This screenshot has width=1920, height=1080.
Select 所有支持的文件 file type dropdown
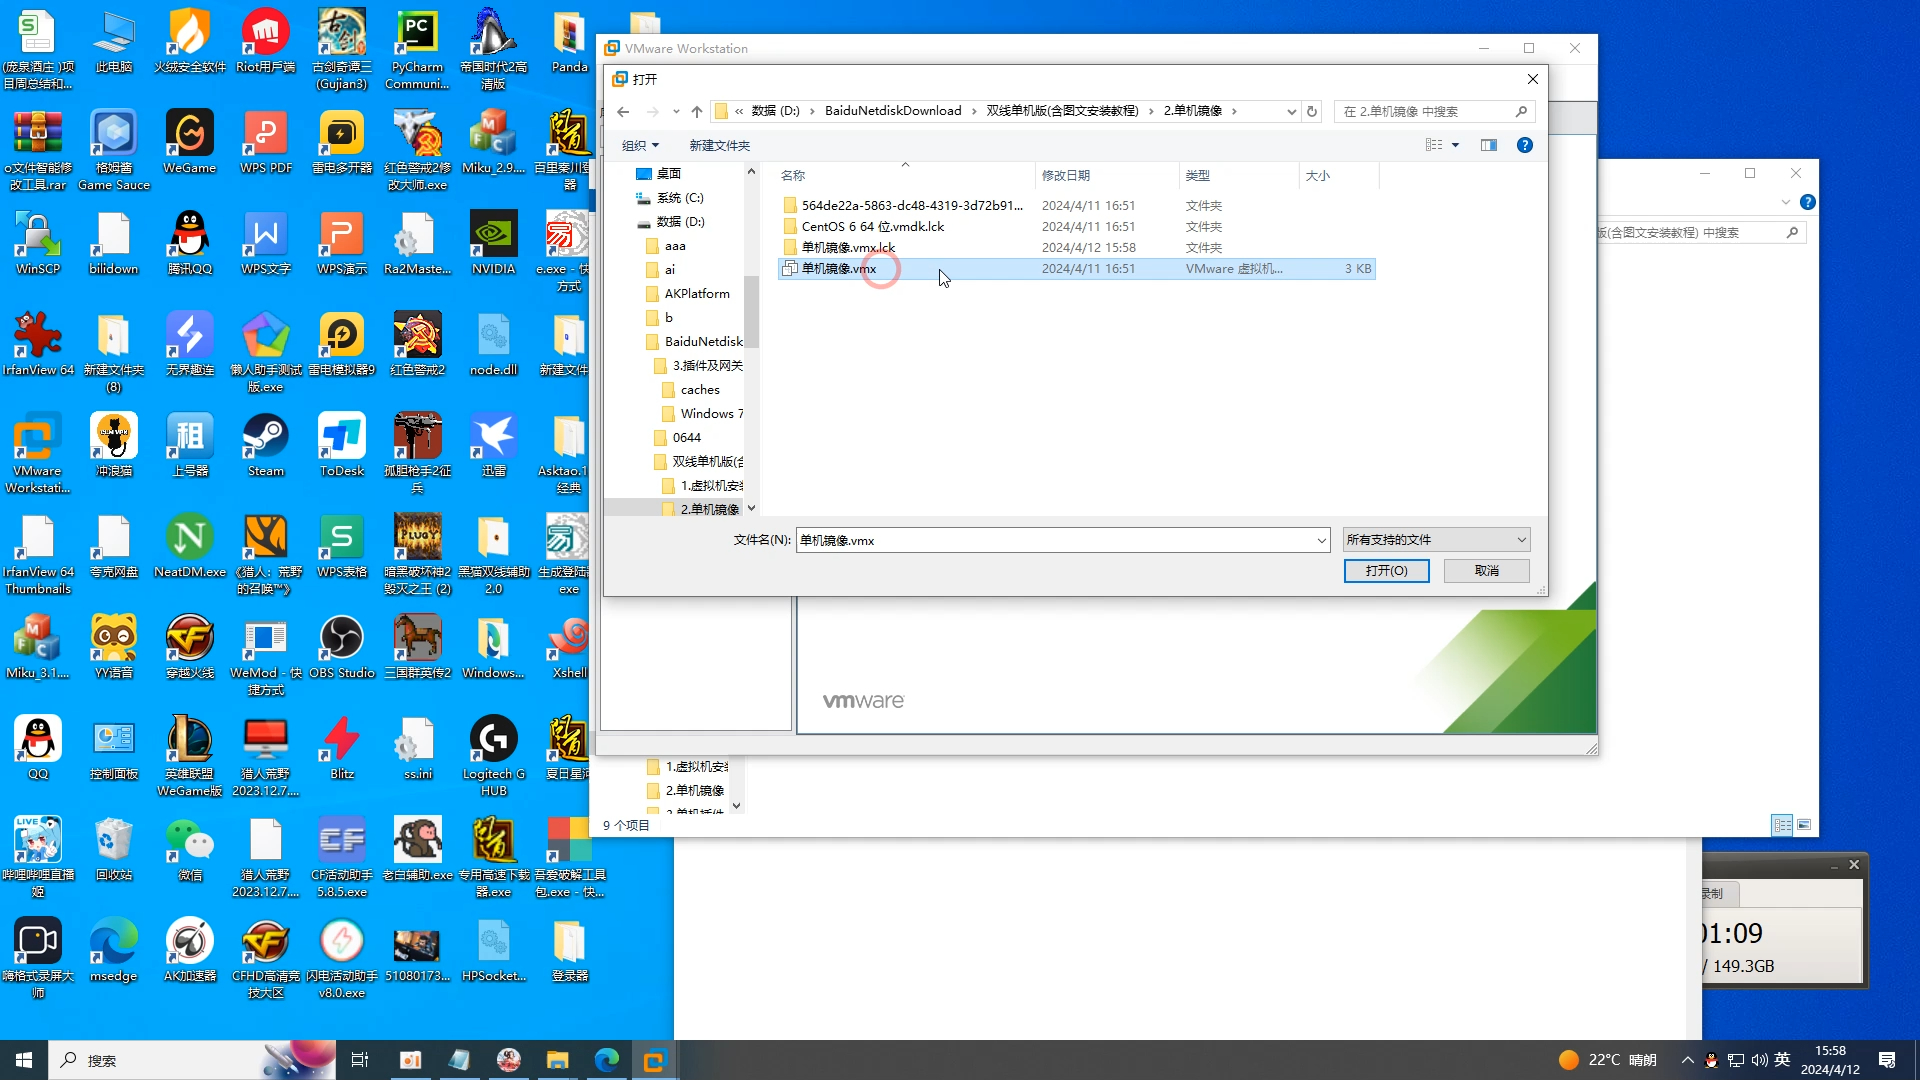(x=1435, y=539)
